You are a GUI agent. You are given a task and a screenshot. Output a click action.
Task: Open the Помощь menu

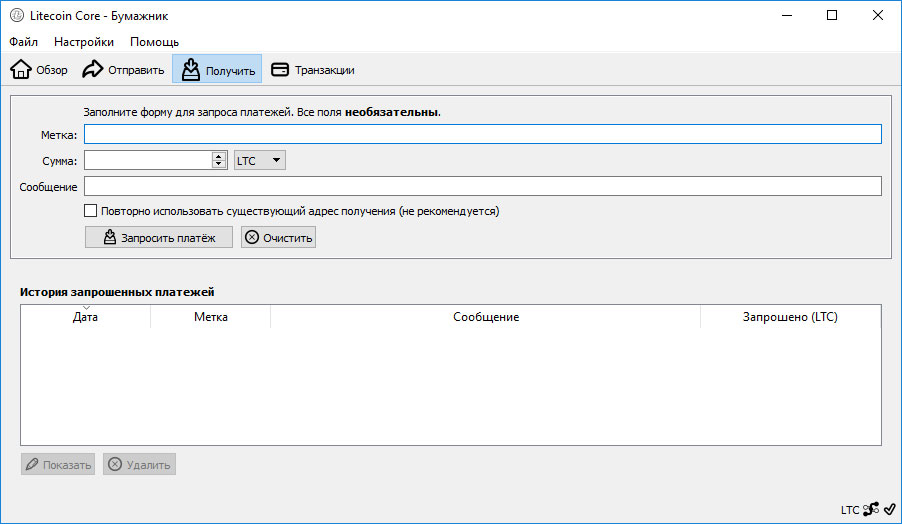click(x=154, y=42)
